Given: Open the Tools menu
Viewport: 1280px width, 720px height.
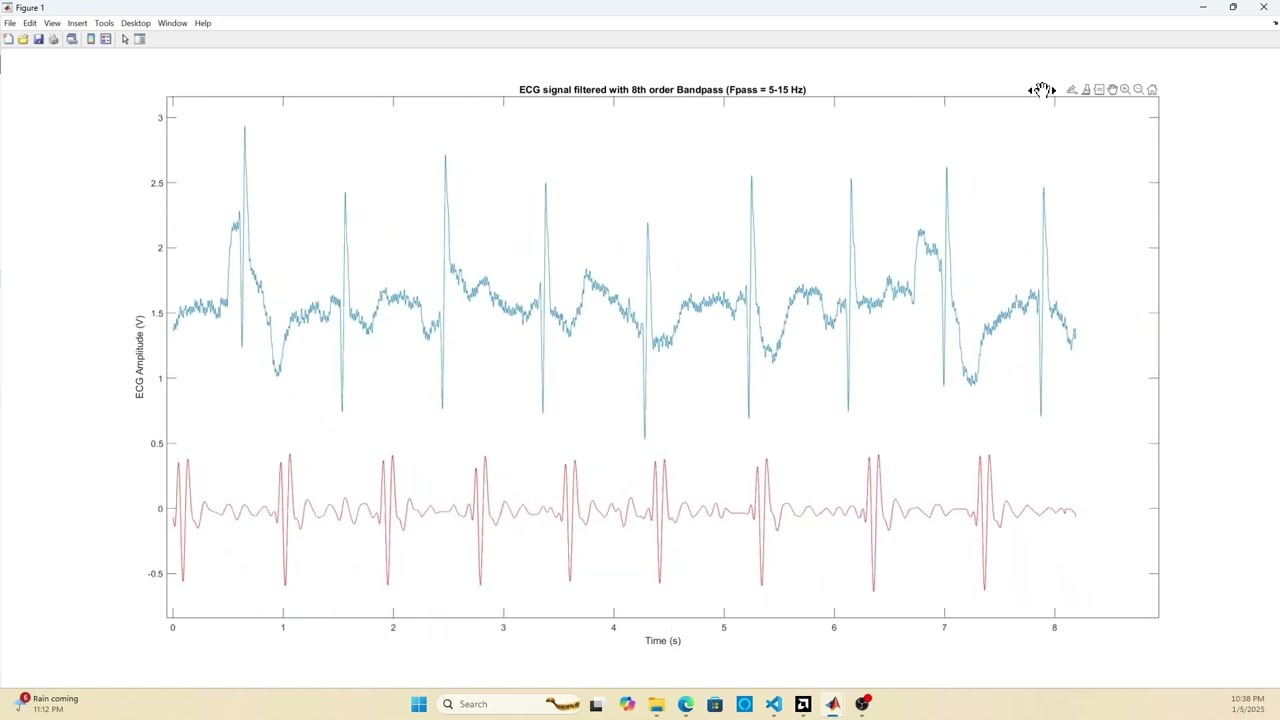Looking at the screenshot, I should pyautogui.click(x=104, y=23).
